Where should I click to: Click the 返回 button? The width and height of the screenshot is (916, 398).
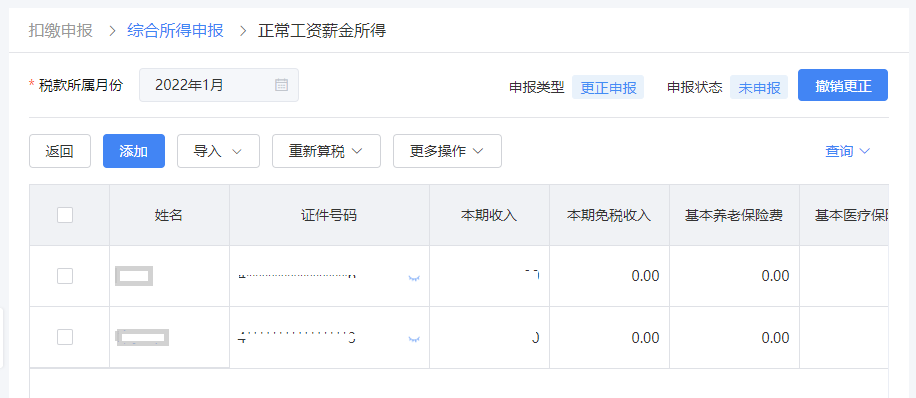click(x=60, y=151)
